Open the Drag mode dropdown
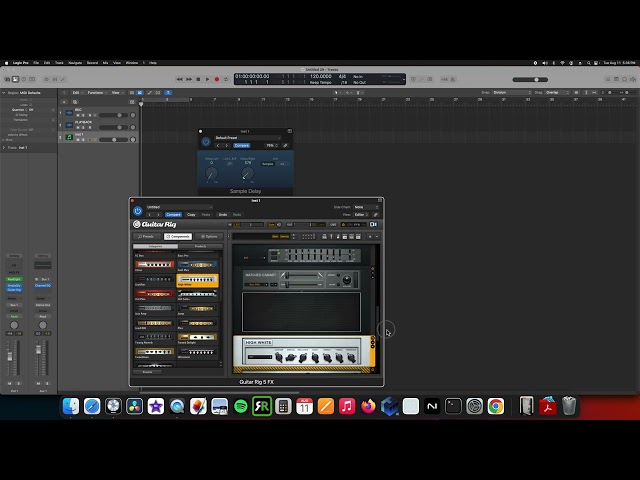This screenshot has height=480, width=640. point(558,93)
